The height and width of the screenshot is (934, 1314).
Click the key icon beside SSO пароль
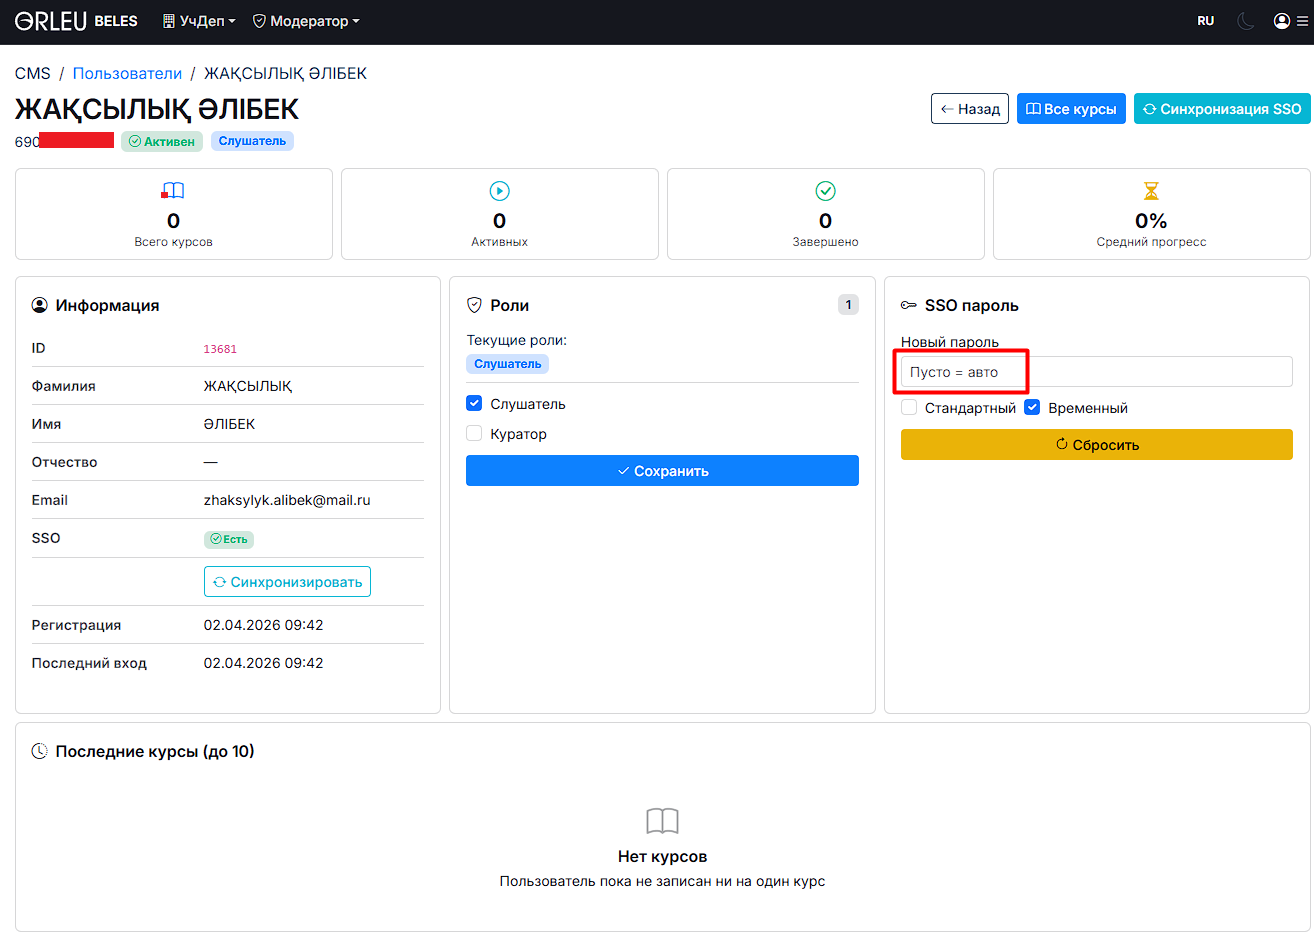(908, 305)
